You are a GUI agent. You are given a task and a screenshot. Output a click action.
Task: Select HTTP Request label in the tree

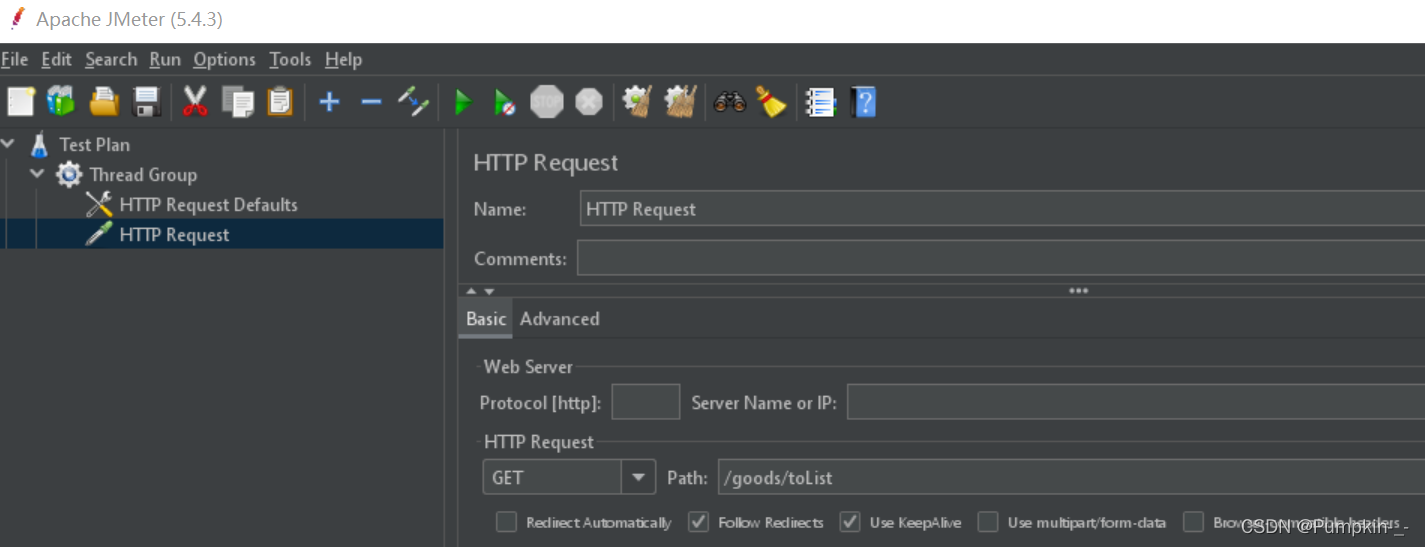click(174, 235)
